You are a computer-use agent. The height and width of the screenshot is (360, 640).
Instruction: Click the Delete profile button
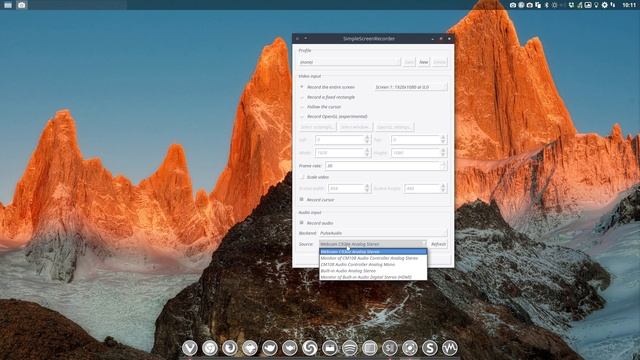pos(439,62)
